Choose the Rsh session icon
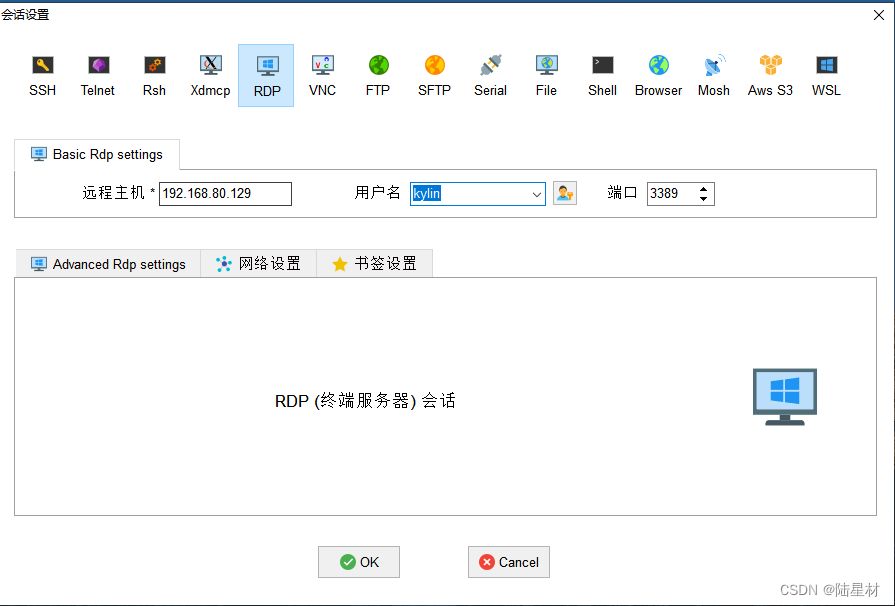895x606 pixels. coord(154,76)
